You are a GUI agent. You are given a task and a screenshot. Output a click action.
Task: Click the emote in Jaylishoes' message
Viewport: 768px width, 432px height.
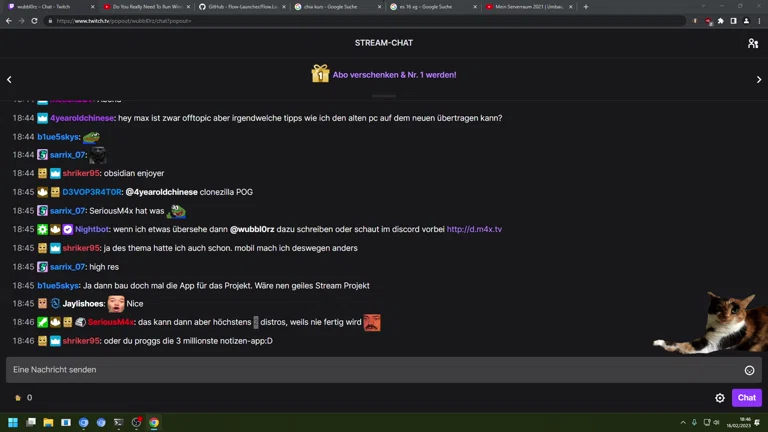(x=116, y=303)
